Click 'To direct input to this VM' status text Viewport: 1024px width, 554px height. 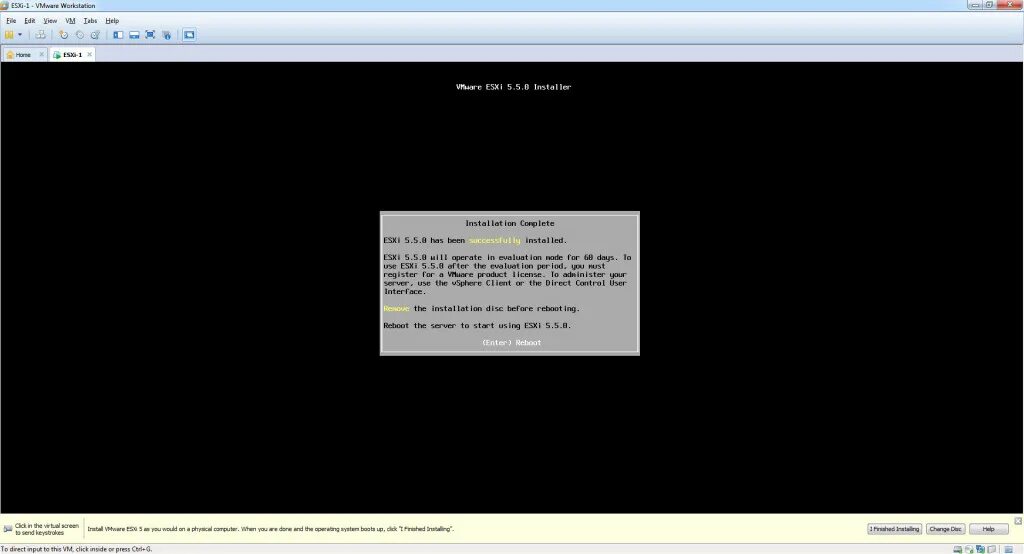pyautogui.click(x=76, y=549)
